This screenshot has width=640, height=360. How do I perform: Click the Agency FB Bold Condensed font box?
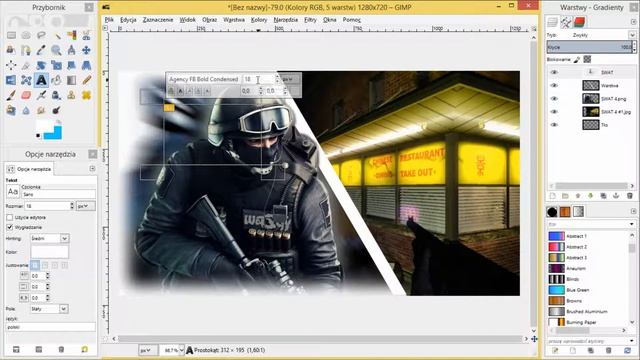tap(204, 79)
